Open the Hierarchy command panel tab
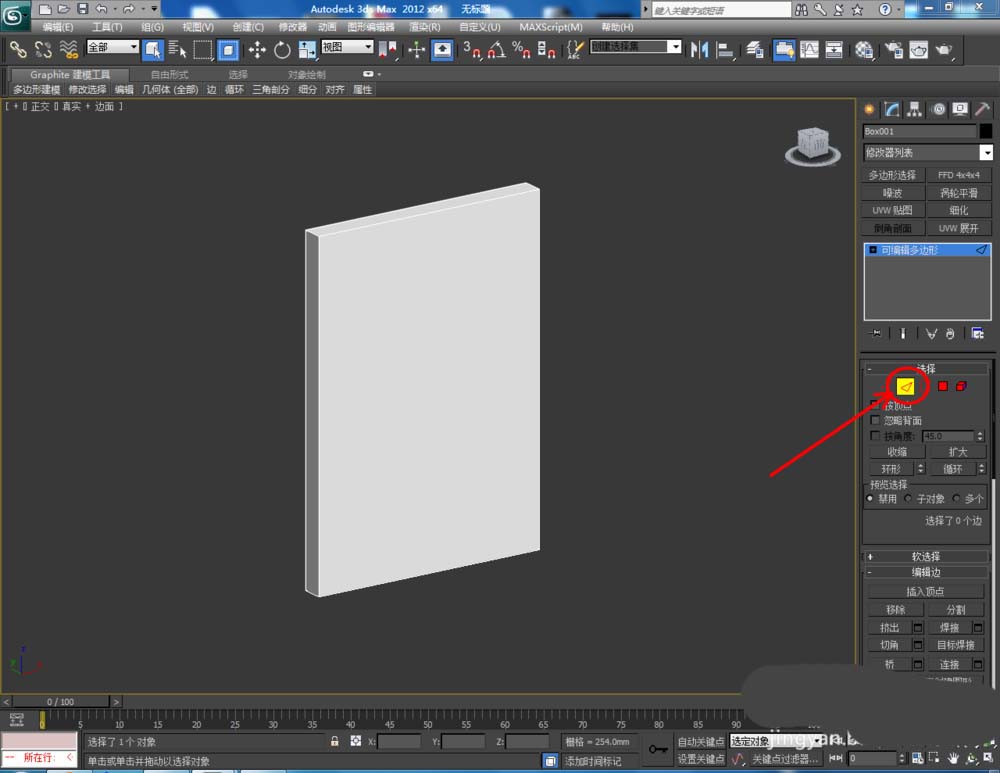This screenshot has height=773, width=1000. tap(915, 110)
